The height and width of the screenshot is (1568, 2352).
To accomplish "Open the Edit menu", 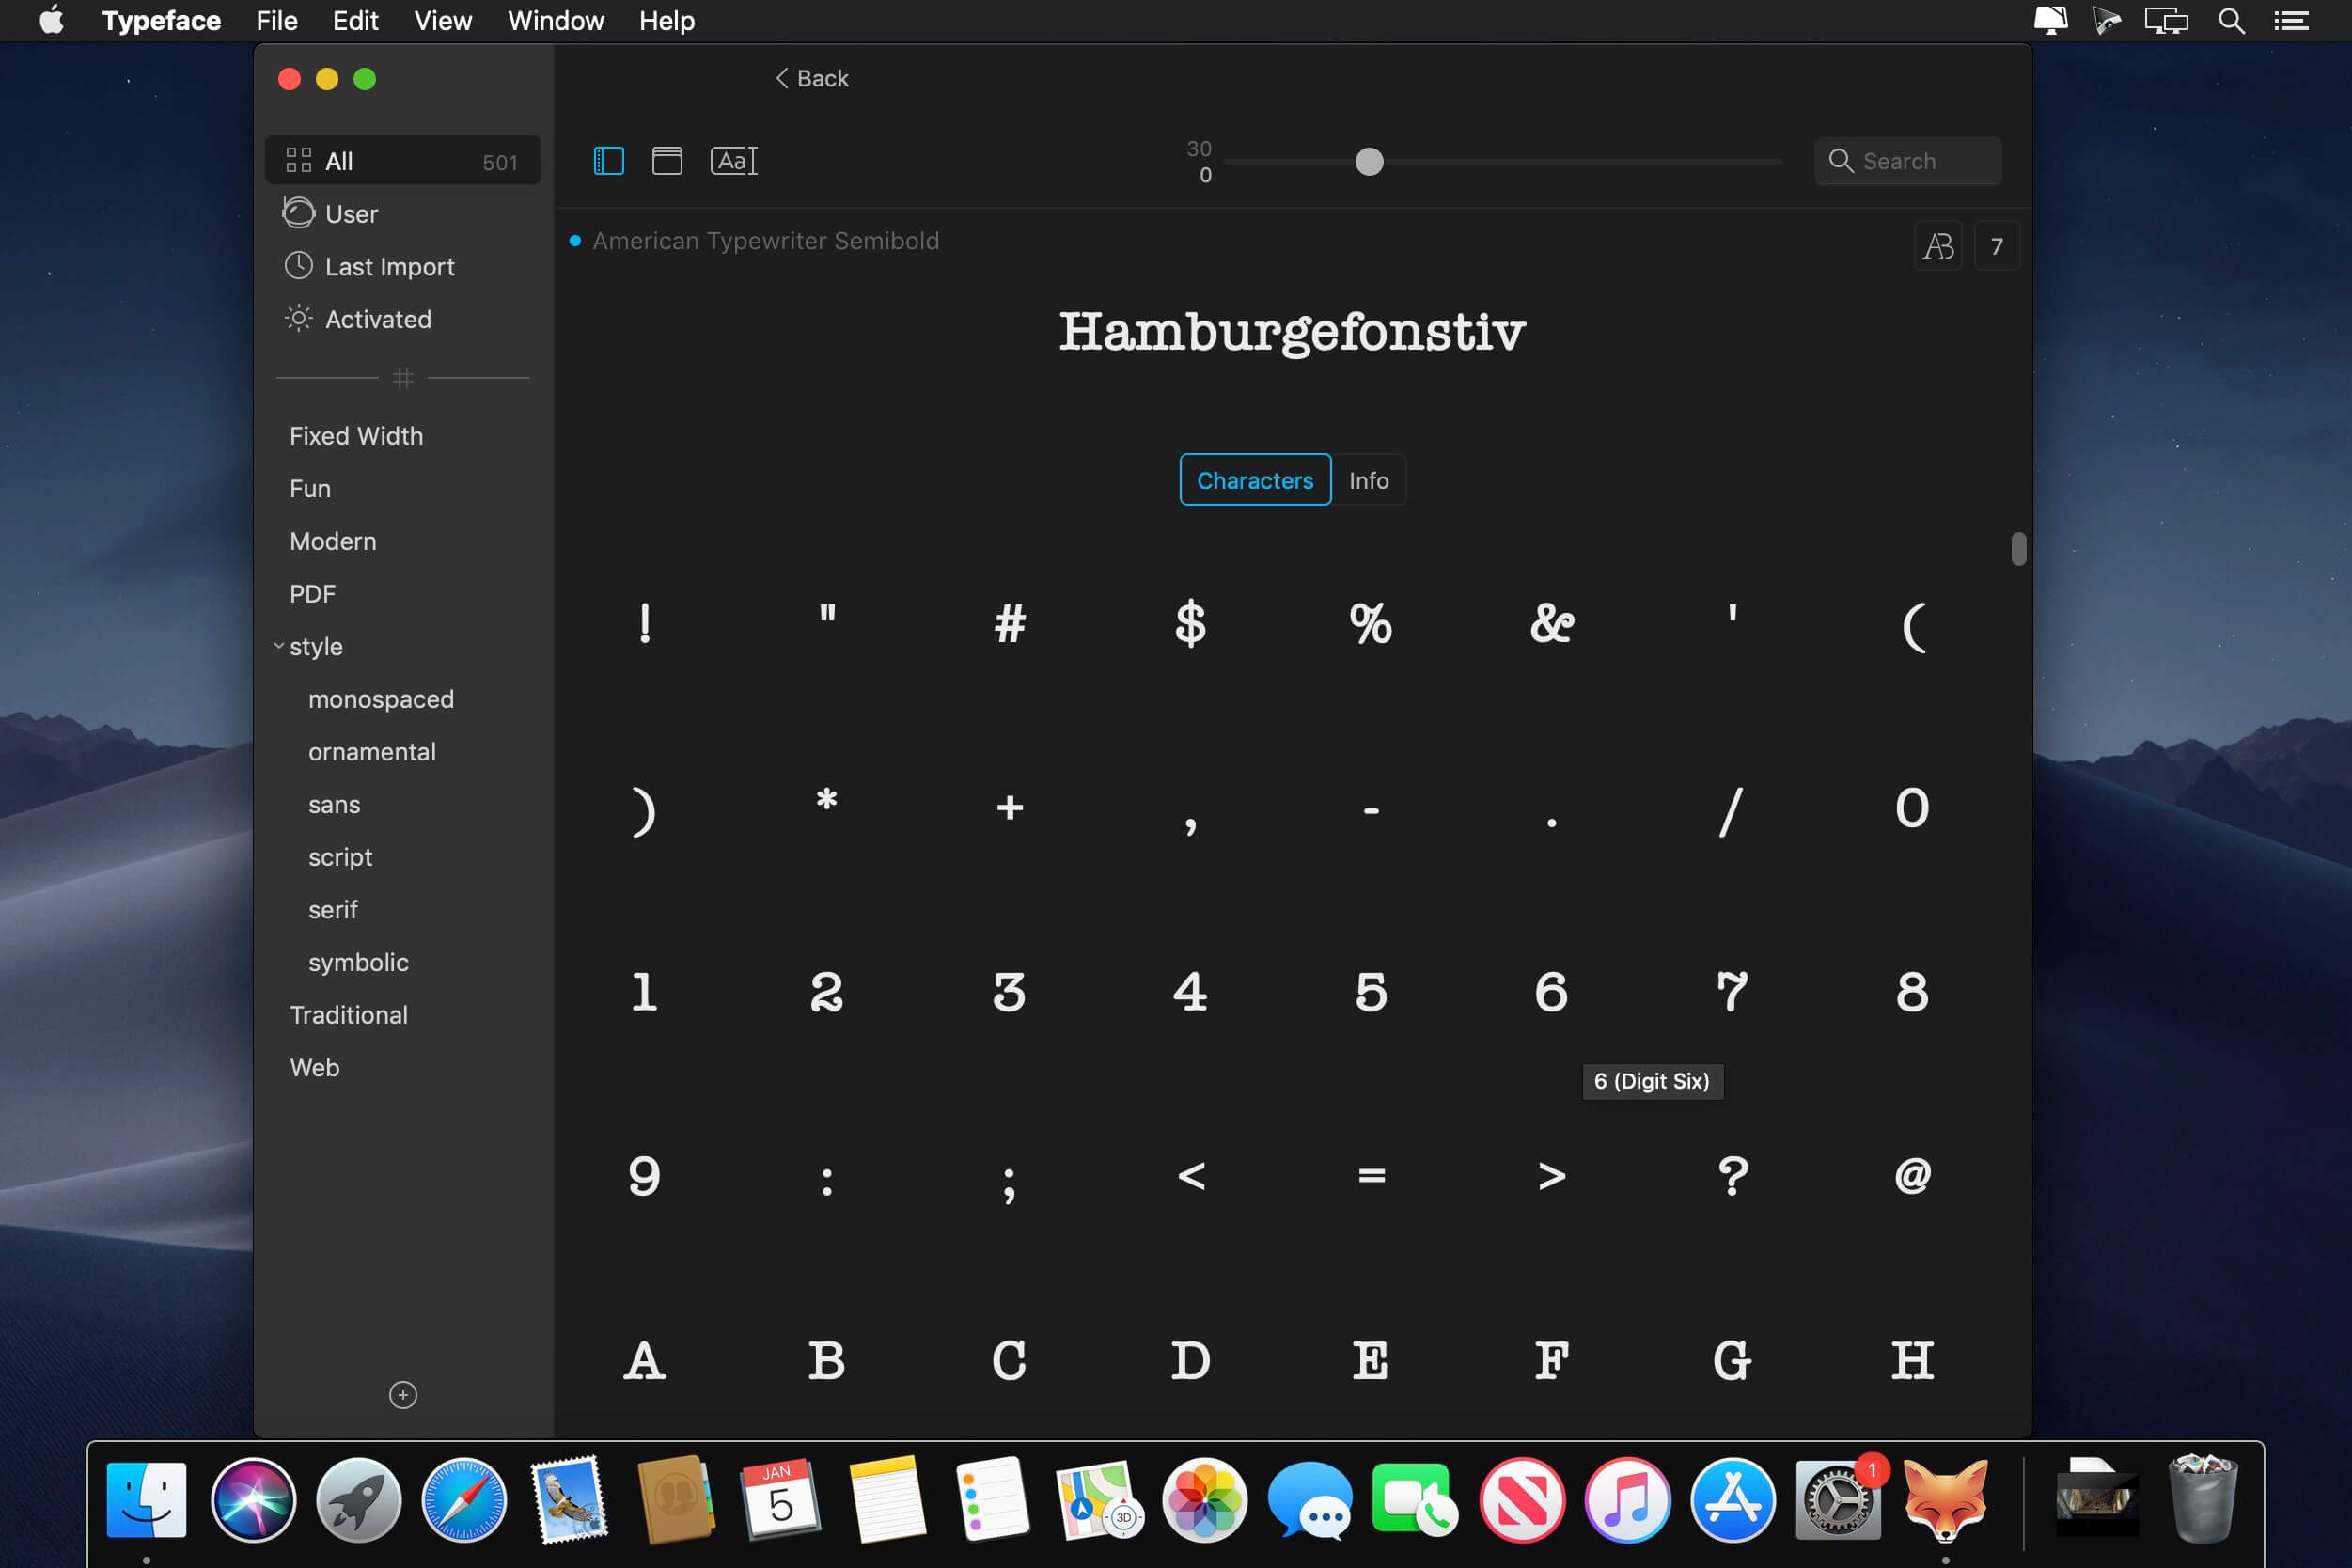I will pos(355,21).
